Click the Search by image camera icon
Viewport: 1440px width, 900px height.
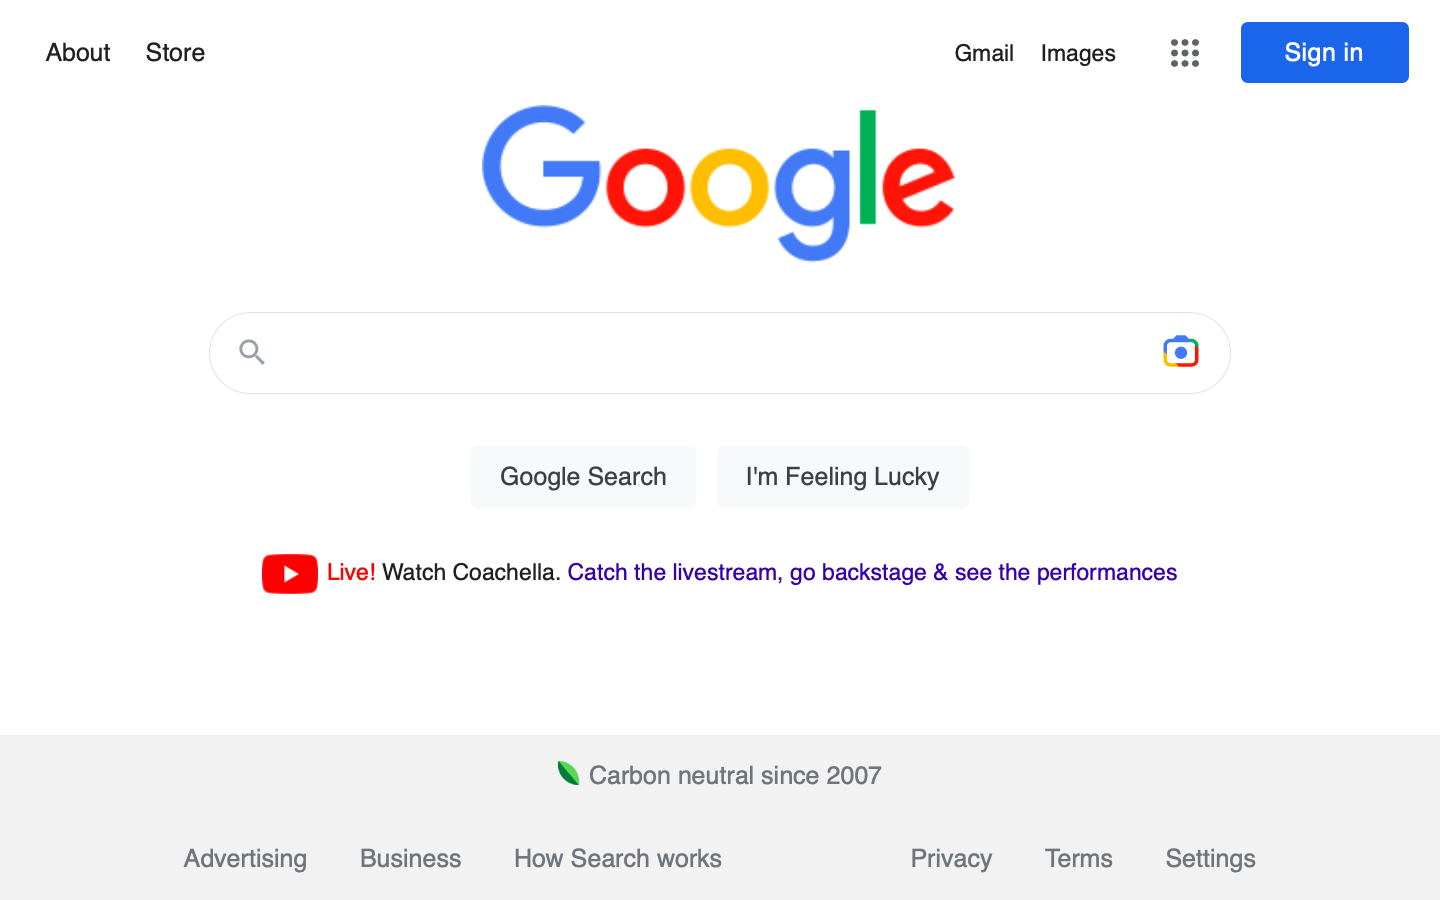coord(1180,352)
